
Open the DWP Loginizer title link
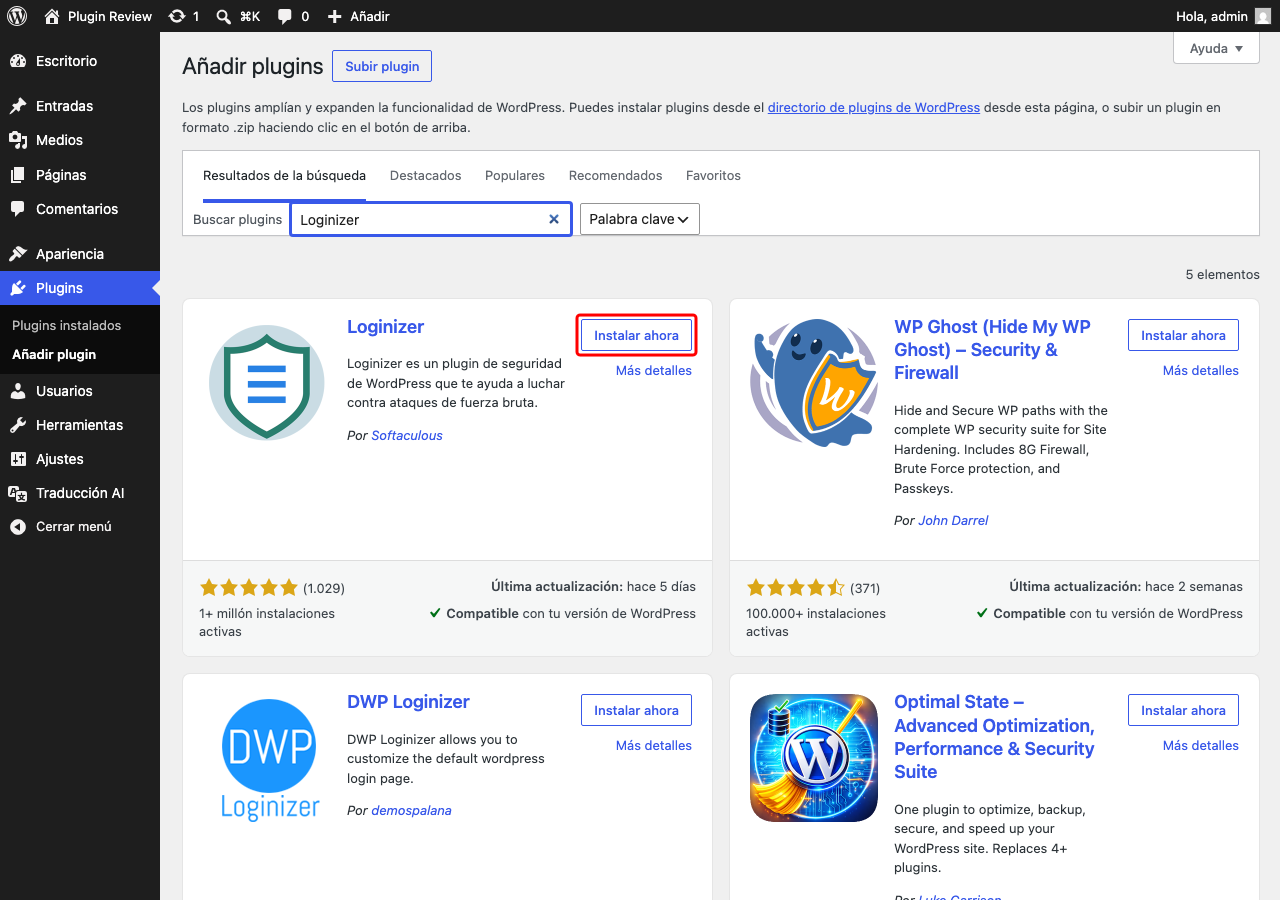click(x=408, y=702)
